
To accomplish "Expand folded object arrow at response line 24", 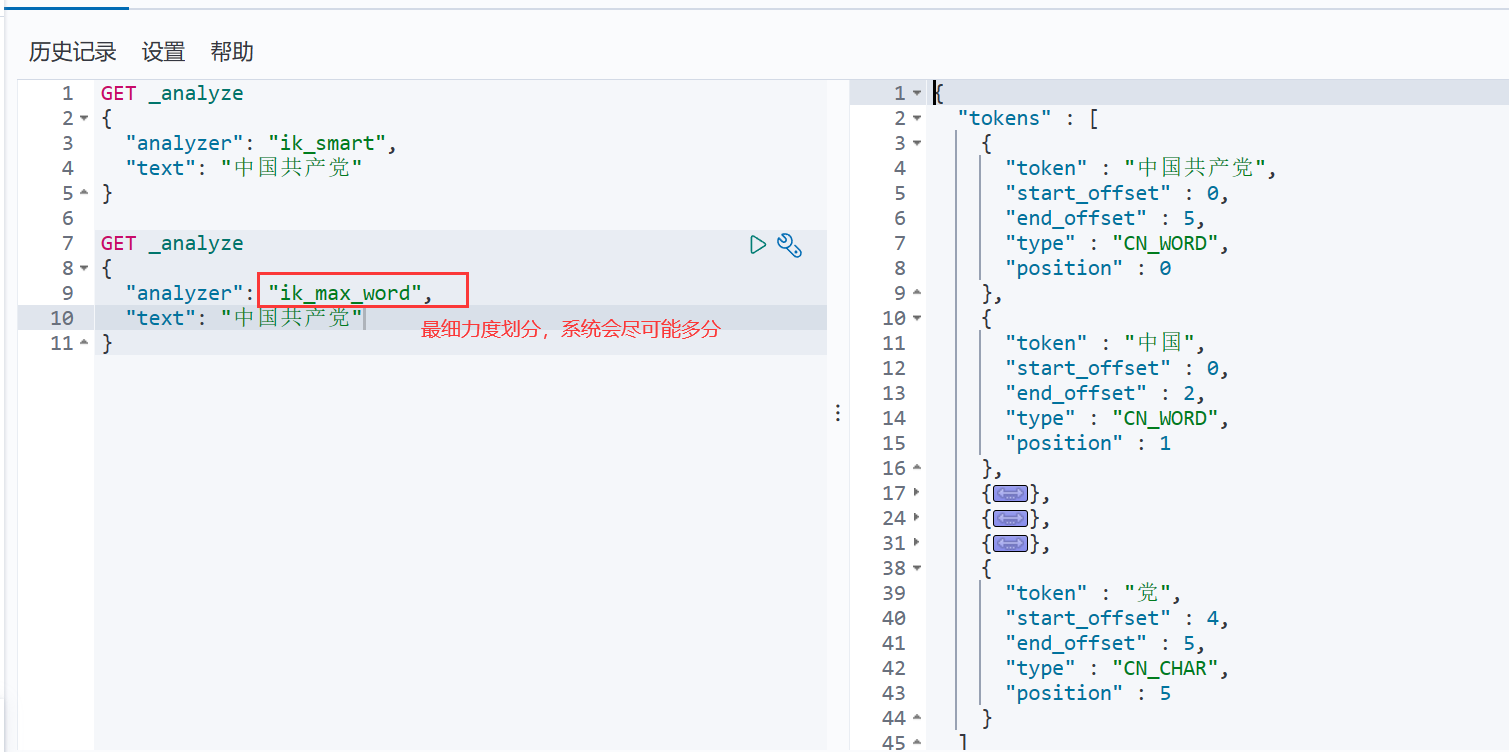I will coord(917,519).
